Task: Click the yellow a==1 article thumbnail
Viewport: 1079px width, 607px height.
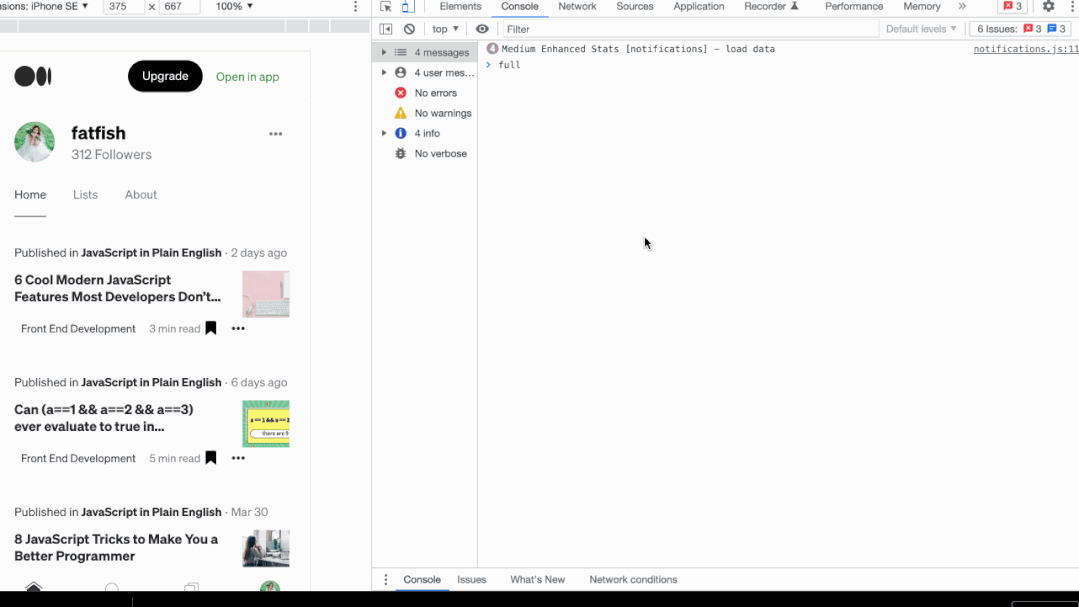Action: tap(266, 424)
